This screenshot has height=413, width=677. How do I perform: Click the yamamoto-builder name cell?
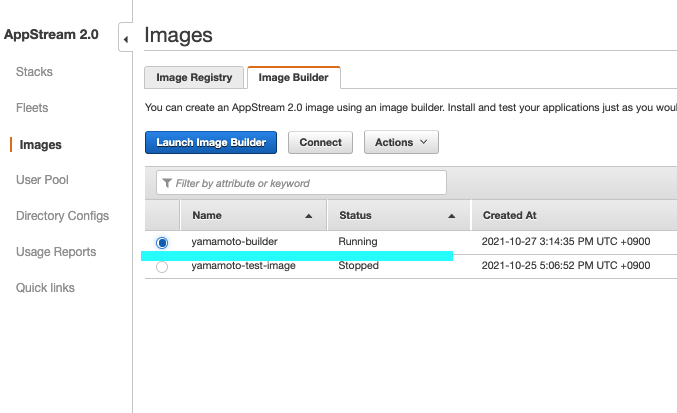pos(234,241)
